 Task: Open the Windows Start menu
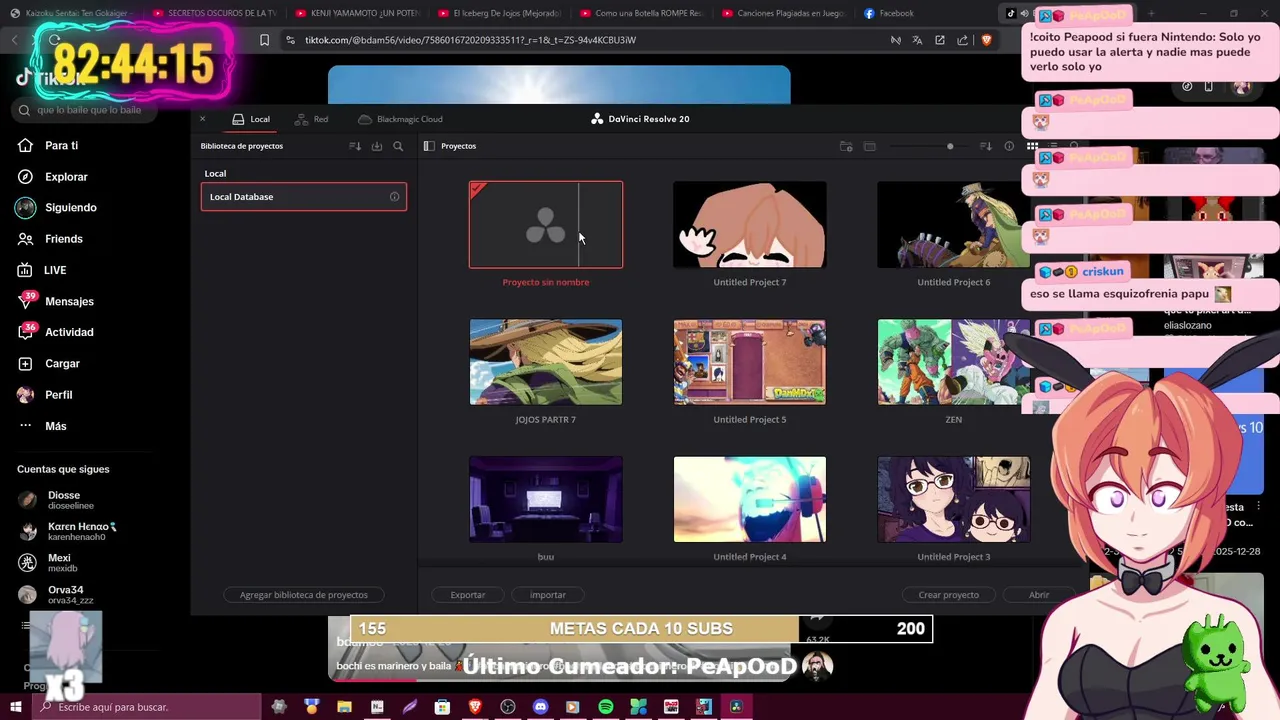[x=16, y=707]
